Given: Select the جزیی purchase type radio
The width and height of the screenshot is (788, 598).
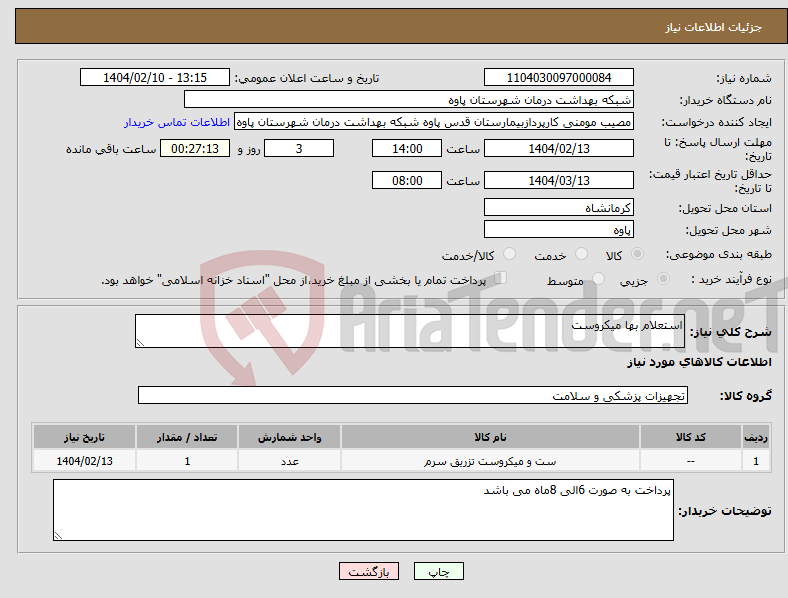Looking at the screenshot, I should [x=663, y=279].
